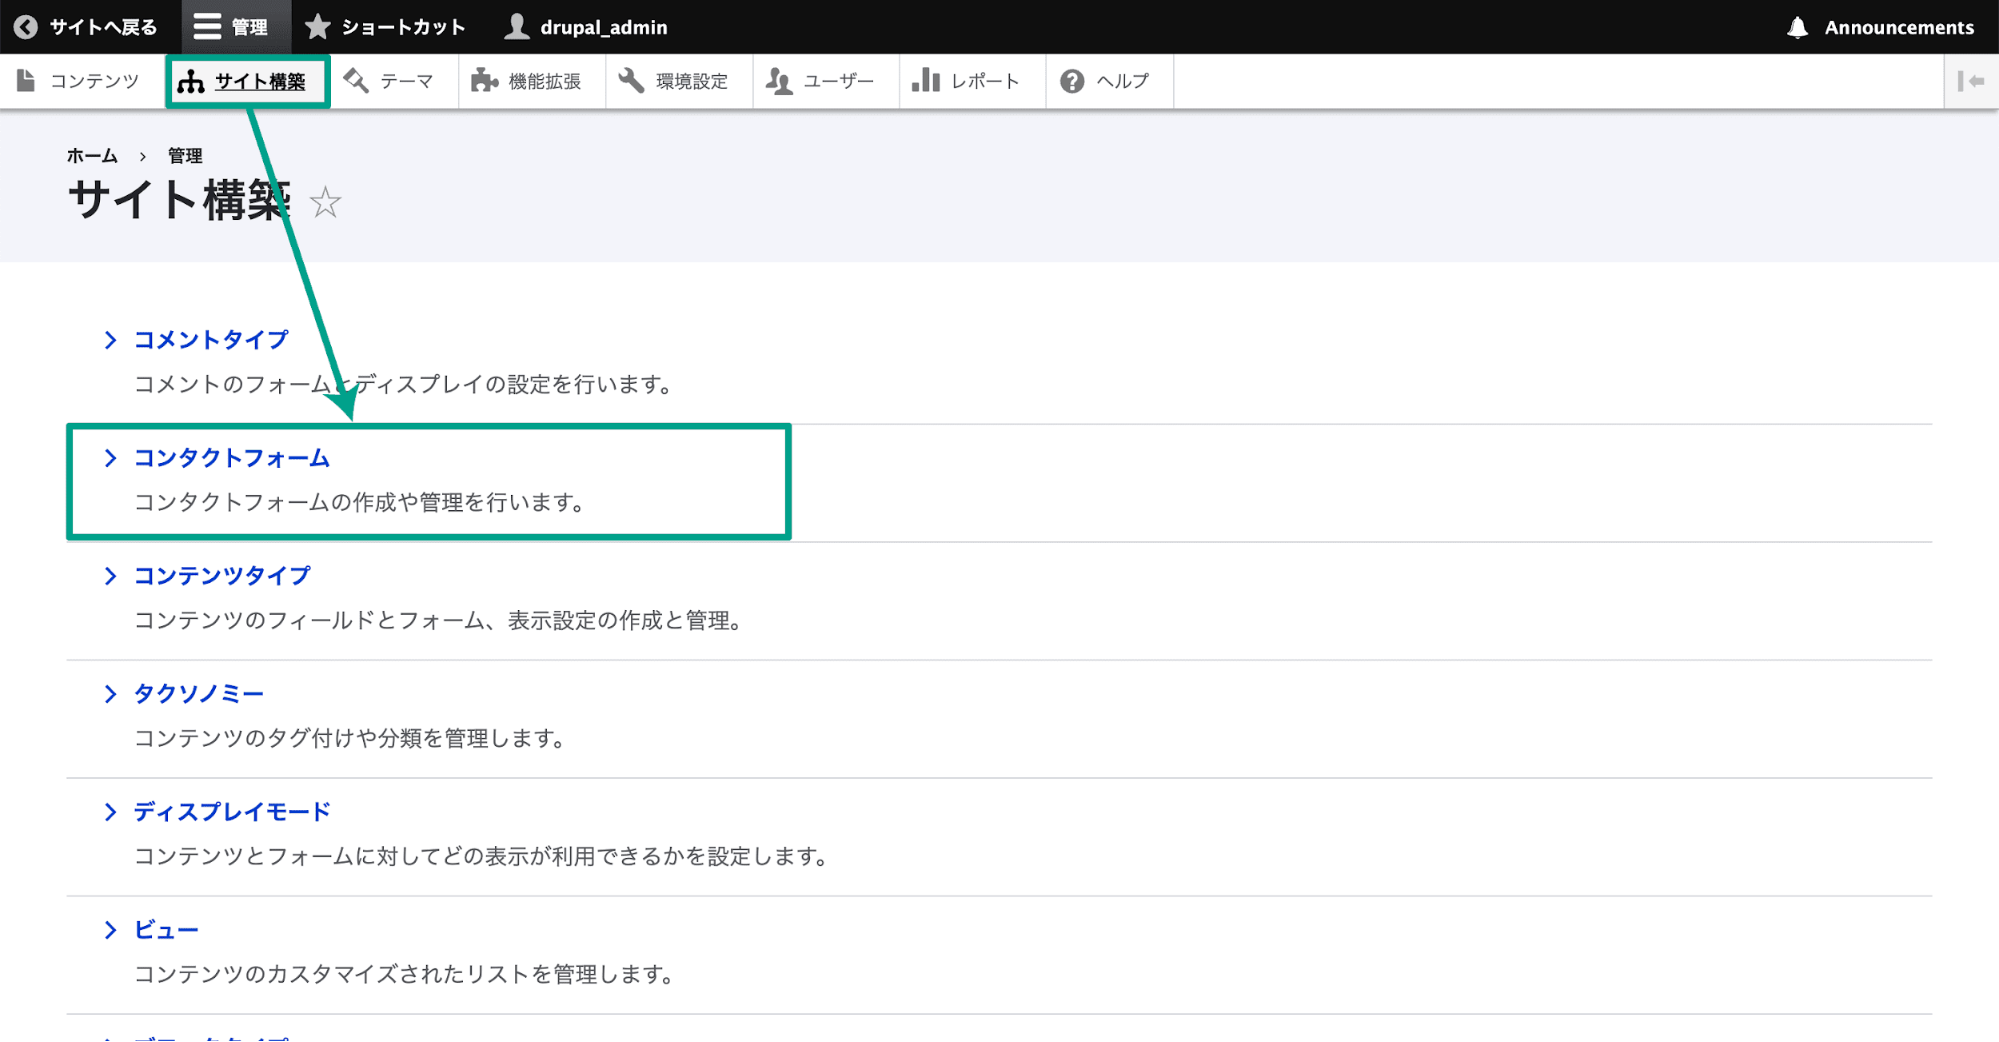Open the 機能拡張 menu item text
1999x1042 pixels.
point(545,81)
